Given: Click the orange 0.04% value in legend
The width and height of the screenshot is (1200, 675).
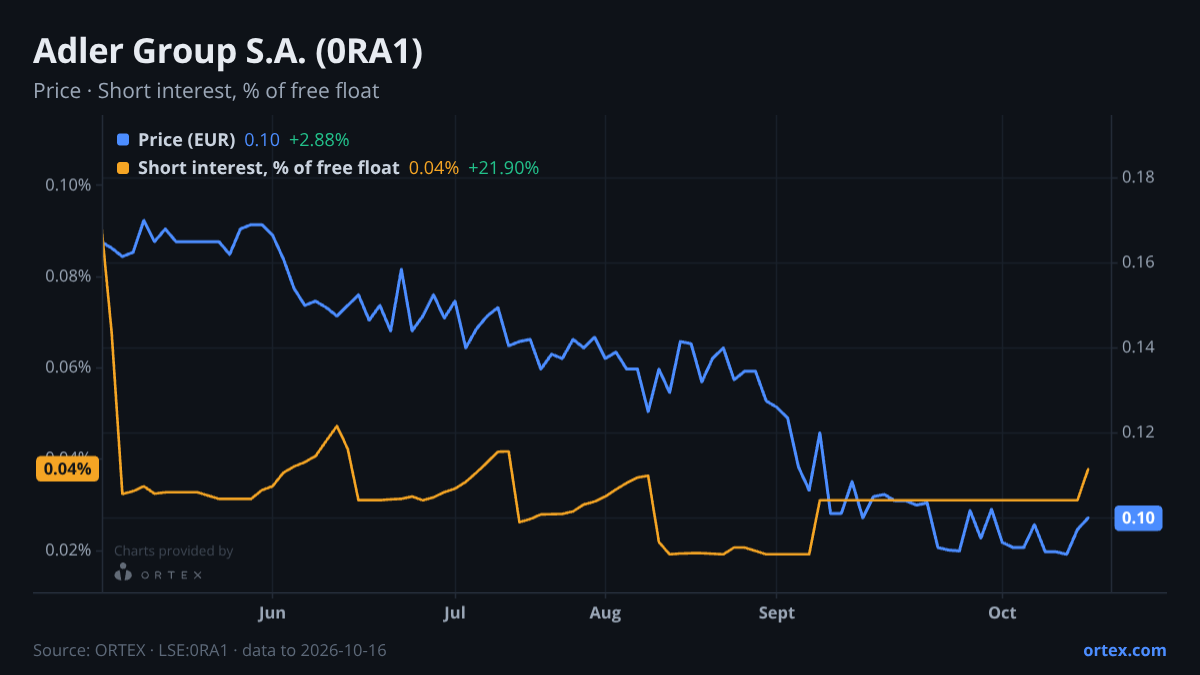Looking at the screenshot, I should [x=434, y=168].
